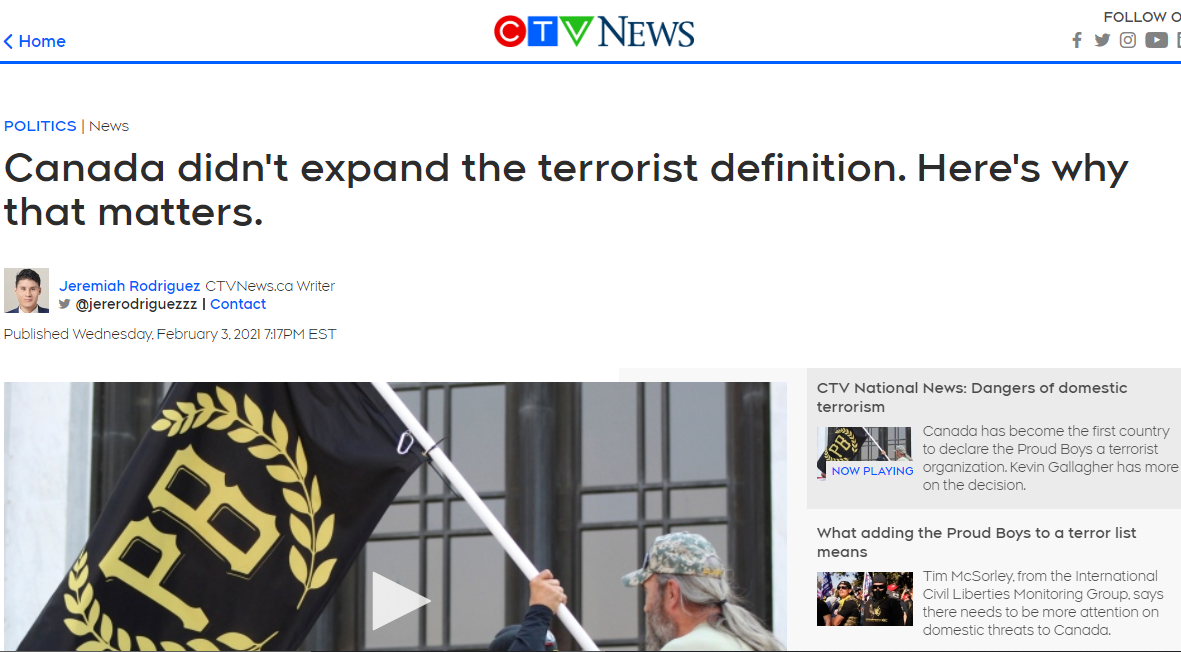Open 'What adding the Proud Boys' title
Image resolution: width=1181 pixels, height=652 pixels.
tap(976, 542)
